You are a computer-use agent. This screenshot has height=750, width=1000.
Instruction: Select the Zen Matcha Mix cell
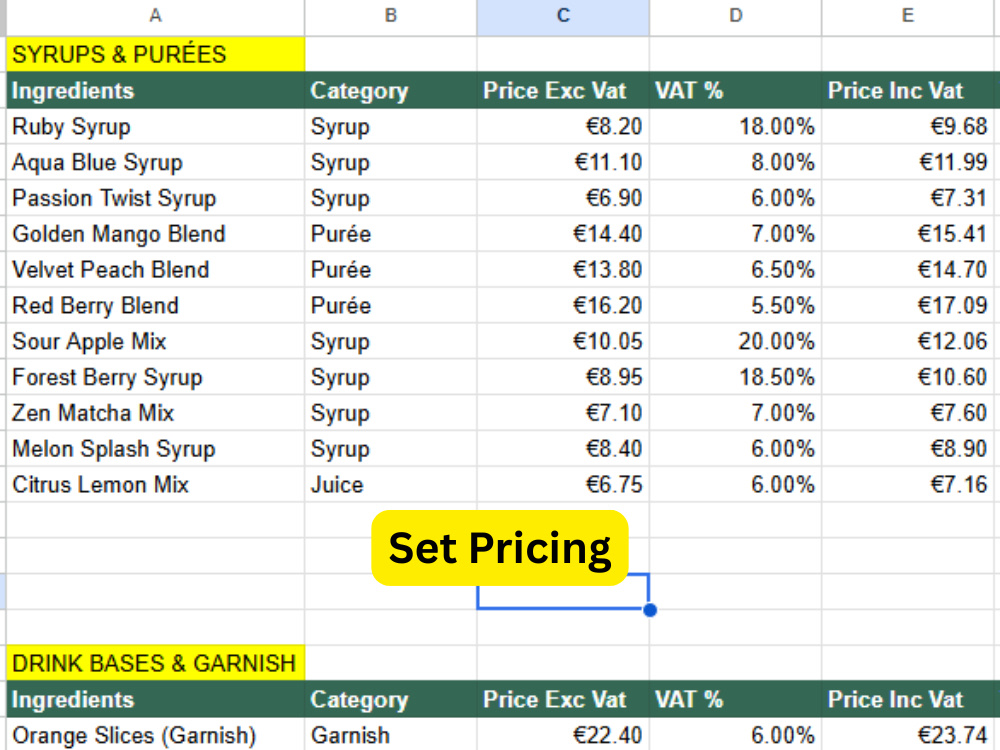click(x=155, y=413)
